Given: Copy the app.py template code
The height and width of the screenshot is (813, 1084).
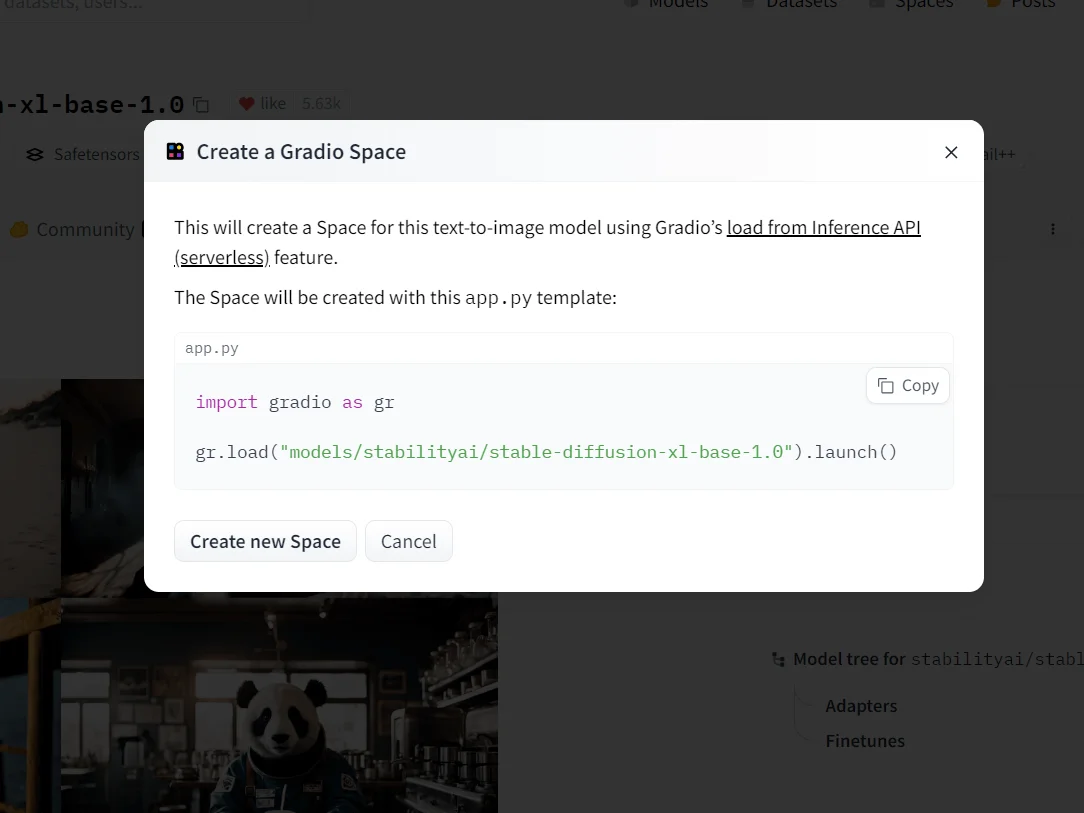Looking at the screenshot, I should [908, 386].
